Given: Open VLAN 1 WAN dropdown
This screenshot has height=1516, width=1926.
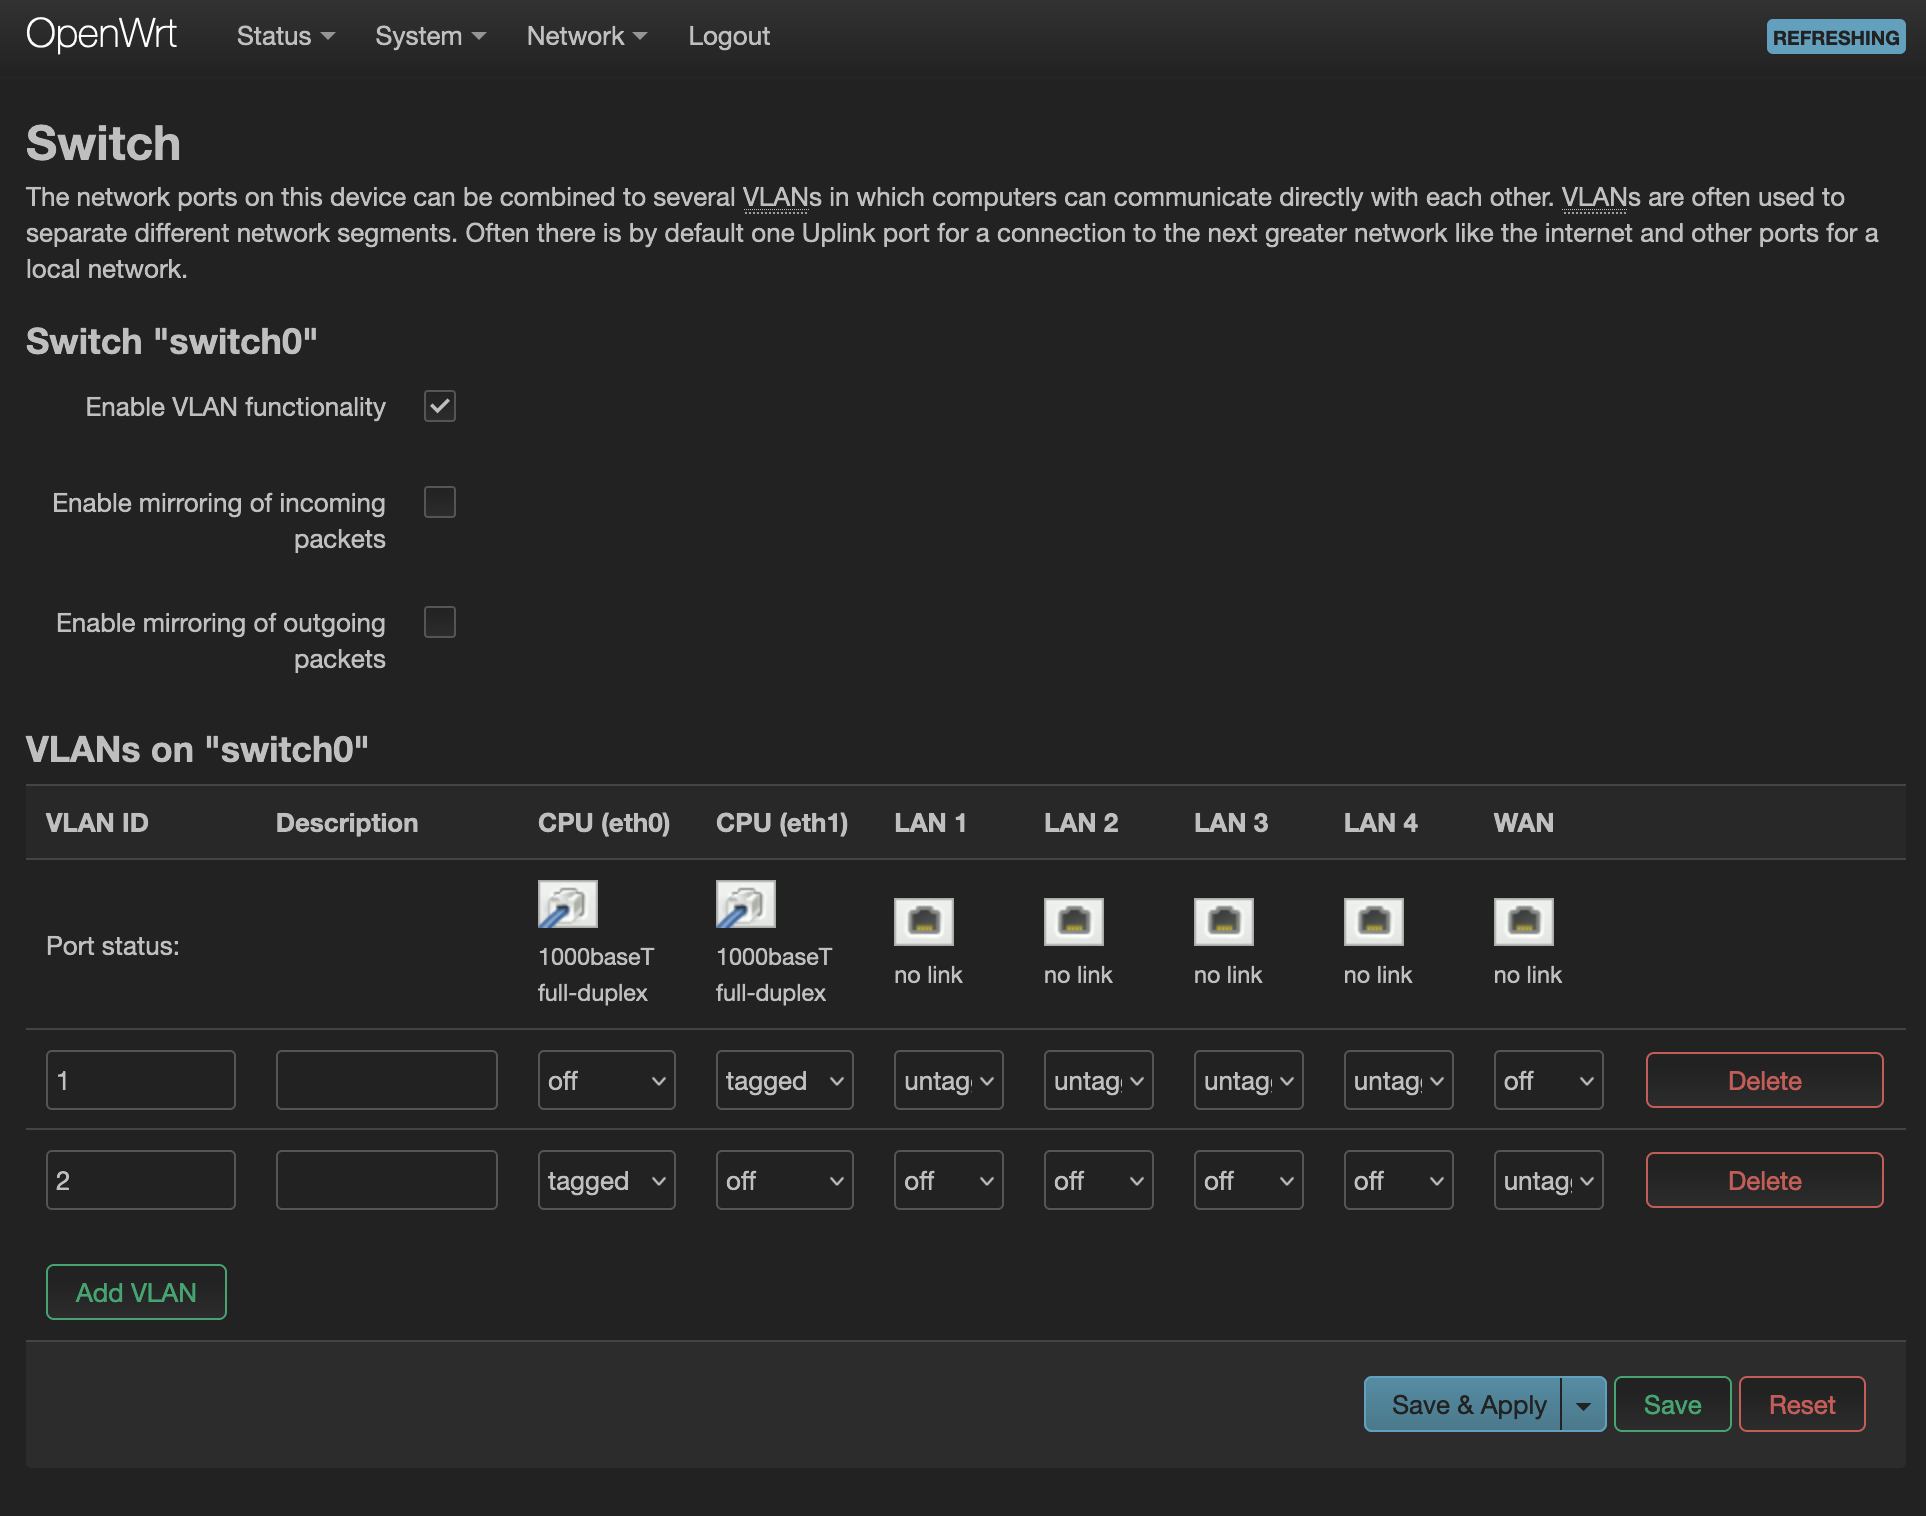Looking at the screenshot, I should click(1549, 1080).
